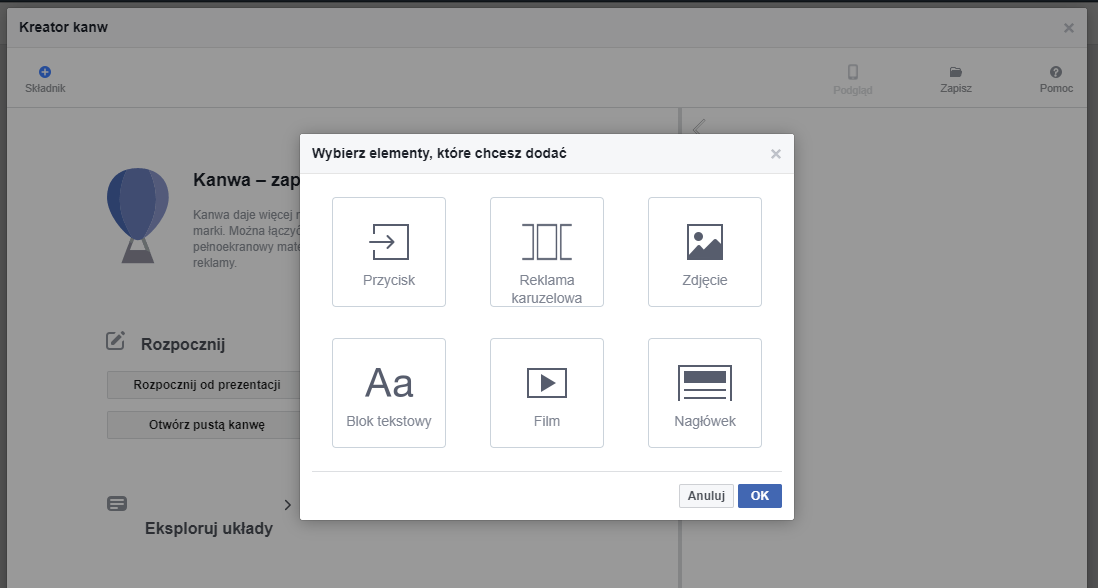Open the Pomoc help icon

coord(1056,72)
